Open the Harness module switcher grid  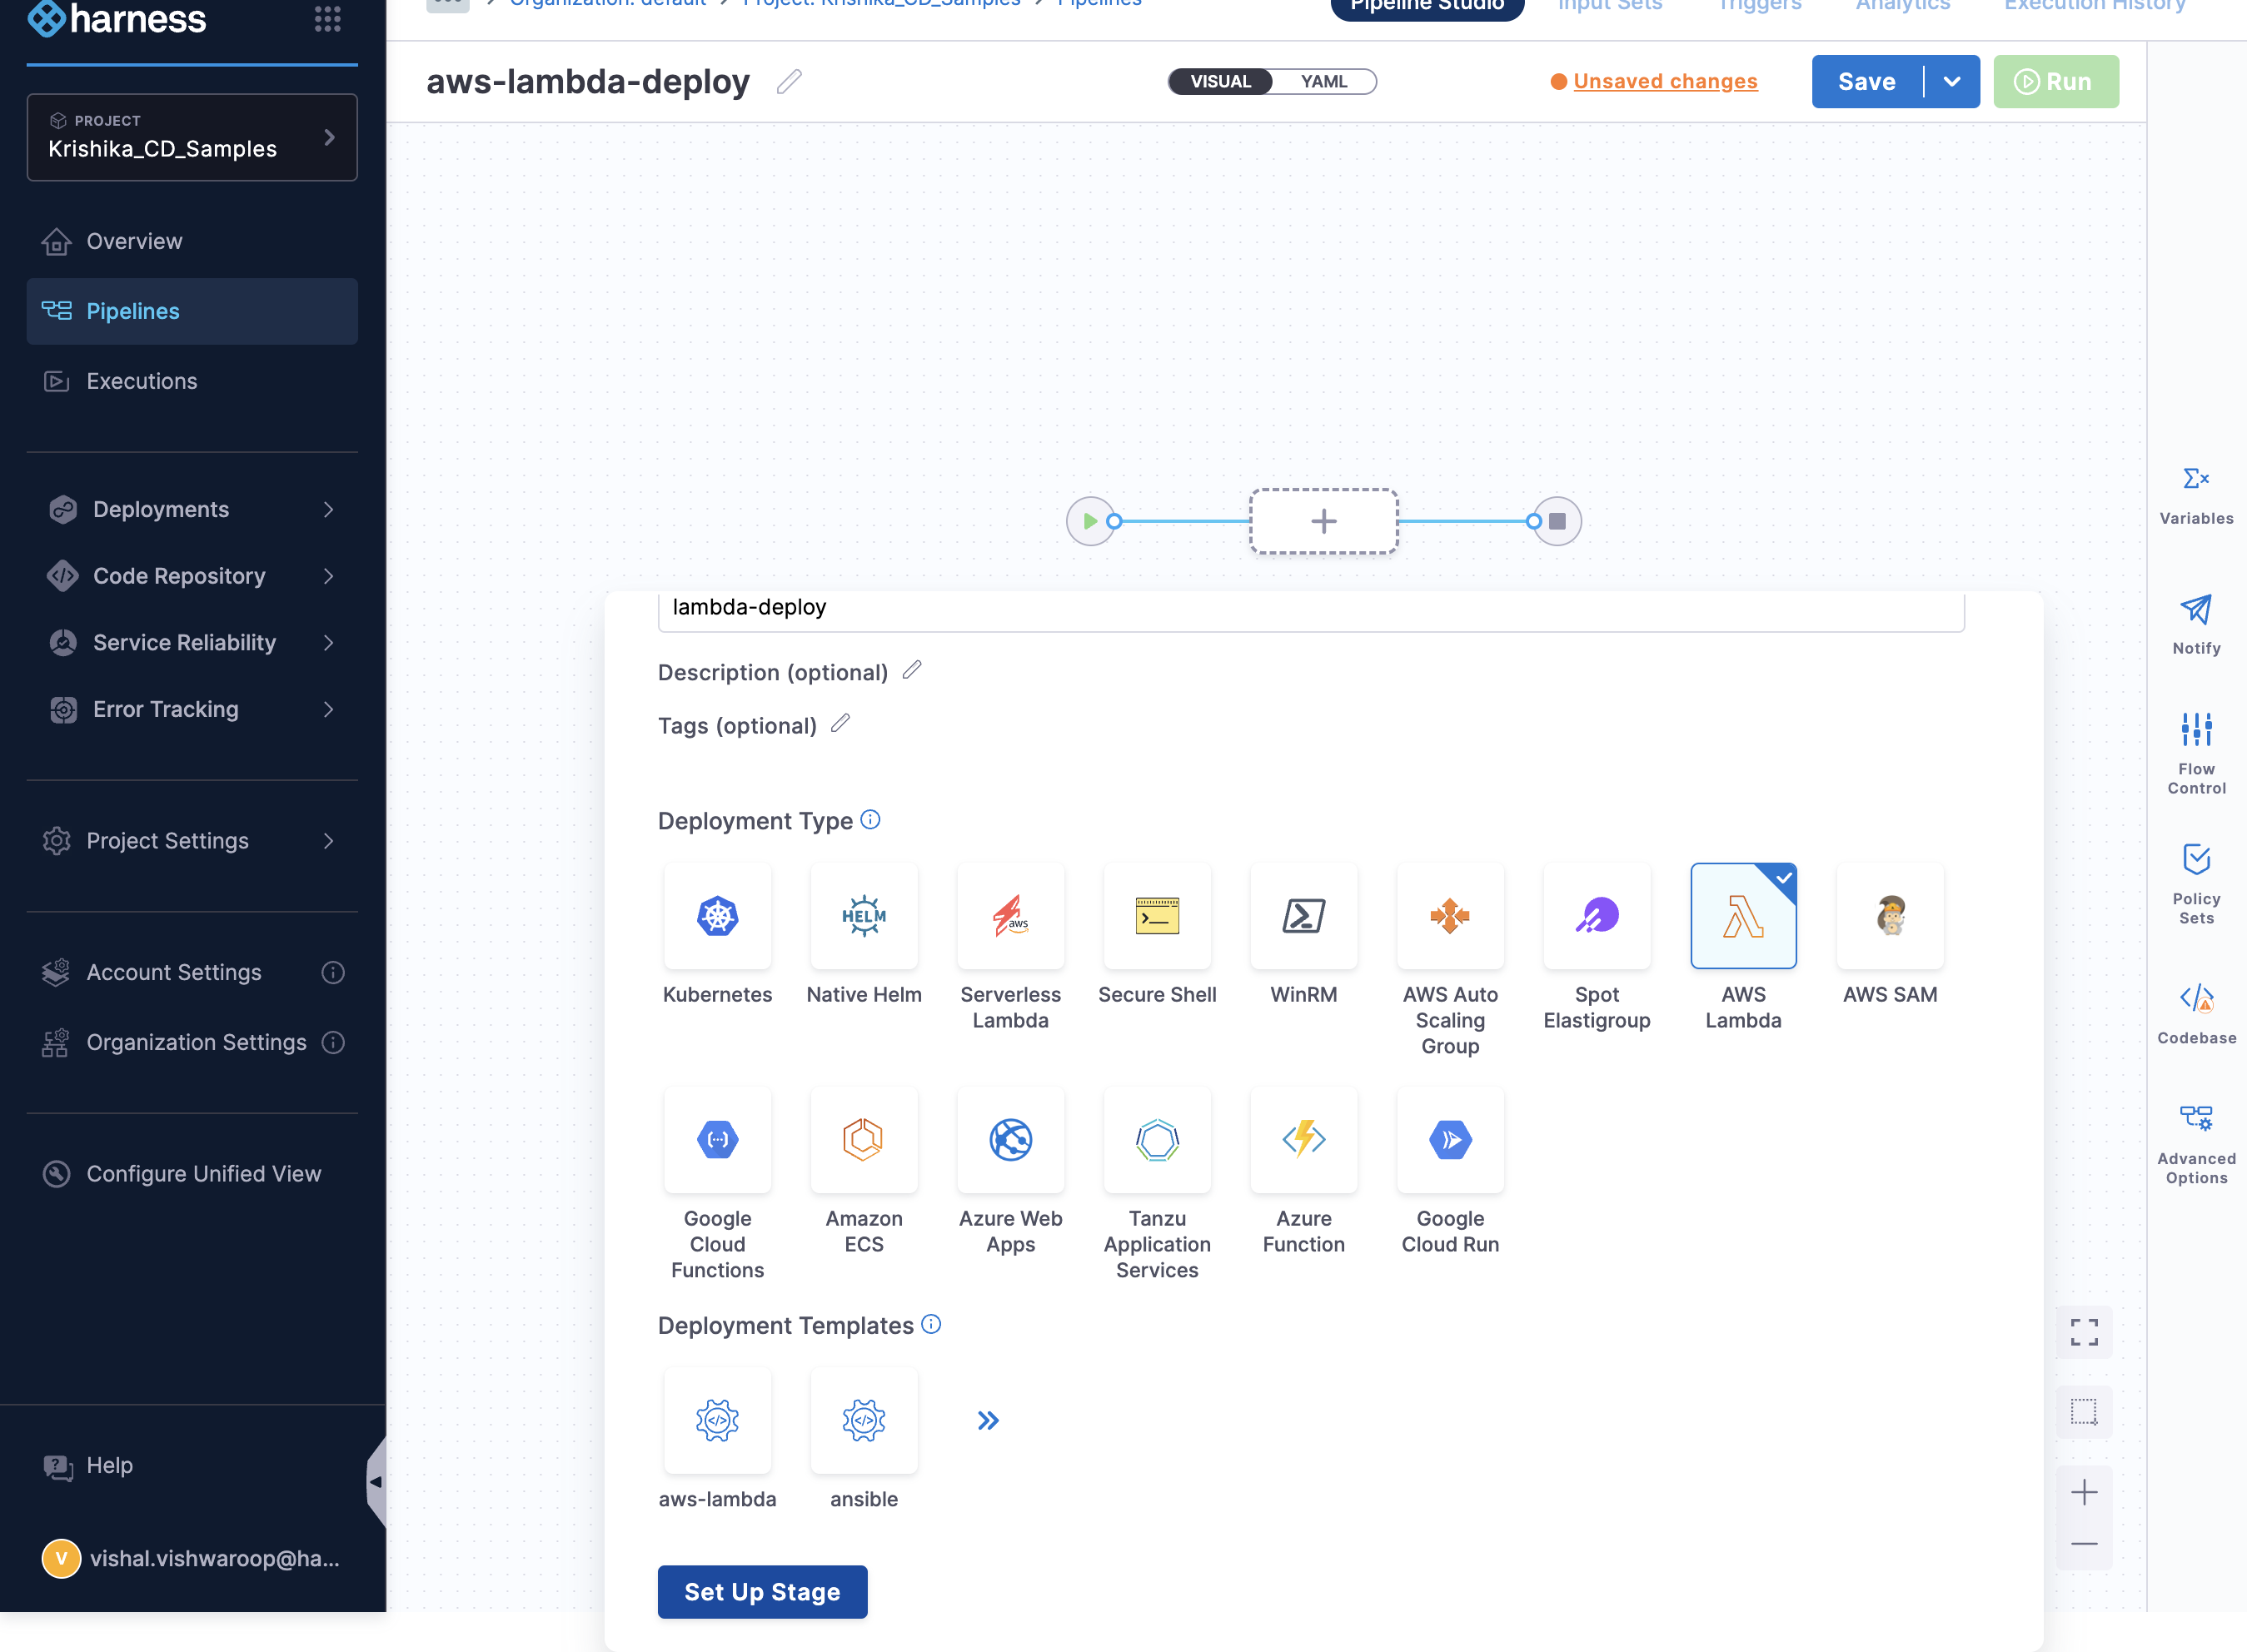pos(328,18)
